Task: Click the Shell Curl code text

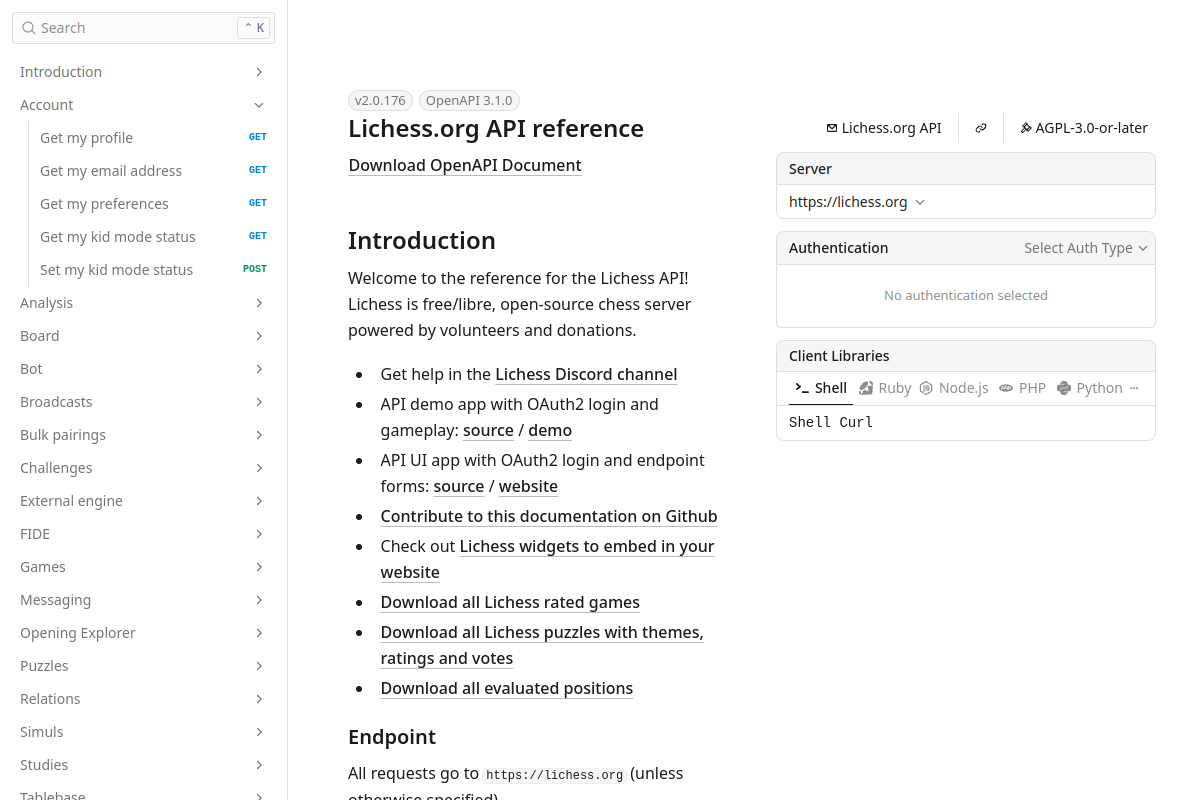Action: (x=831, y=422)
